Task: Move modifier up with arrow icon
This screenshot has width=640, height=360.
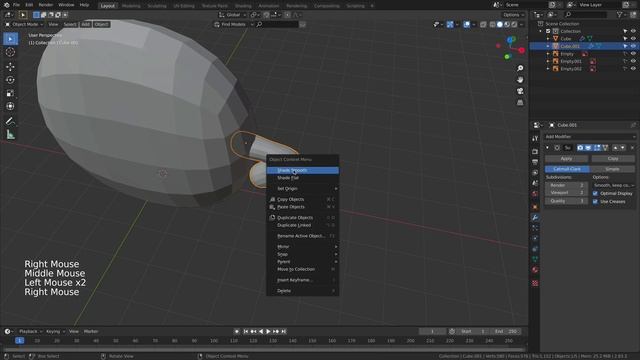Action: pyautogui.click(x=616, y=148)
